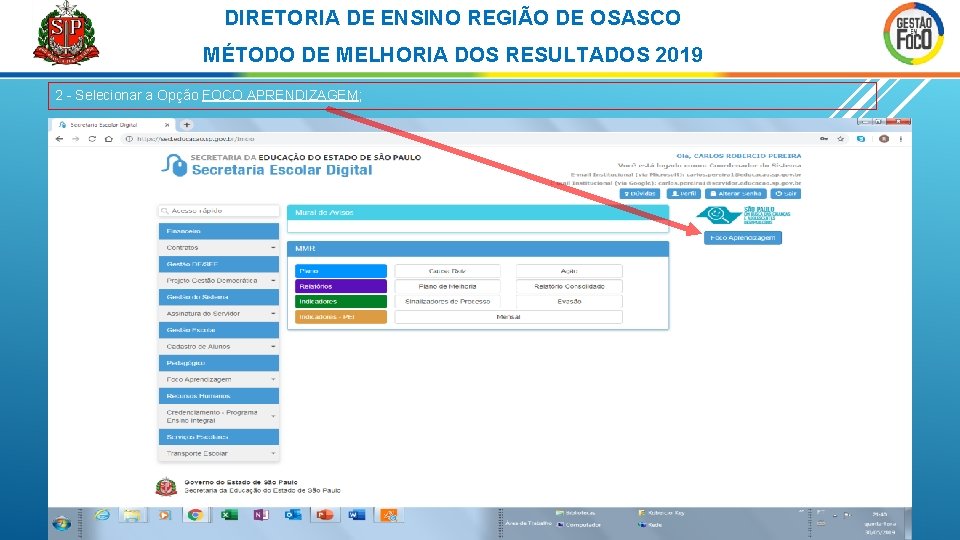Open the Causa Raiz option
This screenshot has height=540, width=960.
pos(448,271)
